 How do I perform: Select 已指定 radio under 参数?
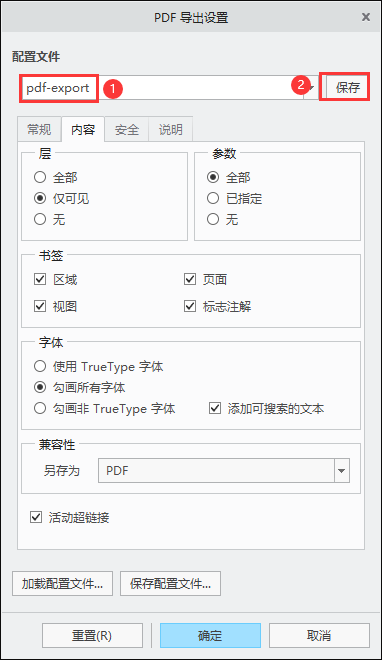click(213, 198)
